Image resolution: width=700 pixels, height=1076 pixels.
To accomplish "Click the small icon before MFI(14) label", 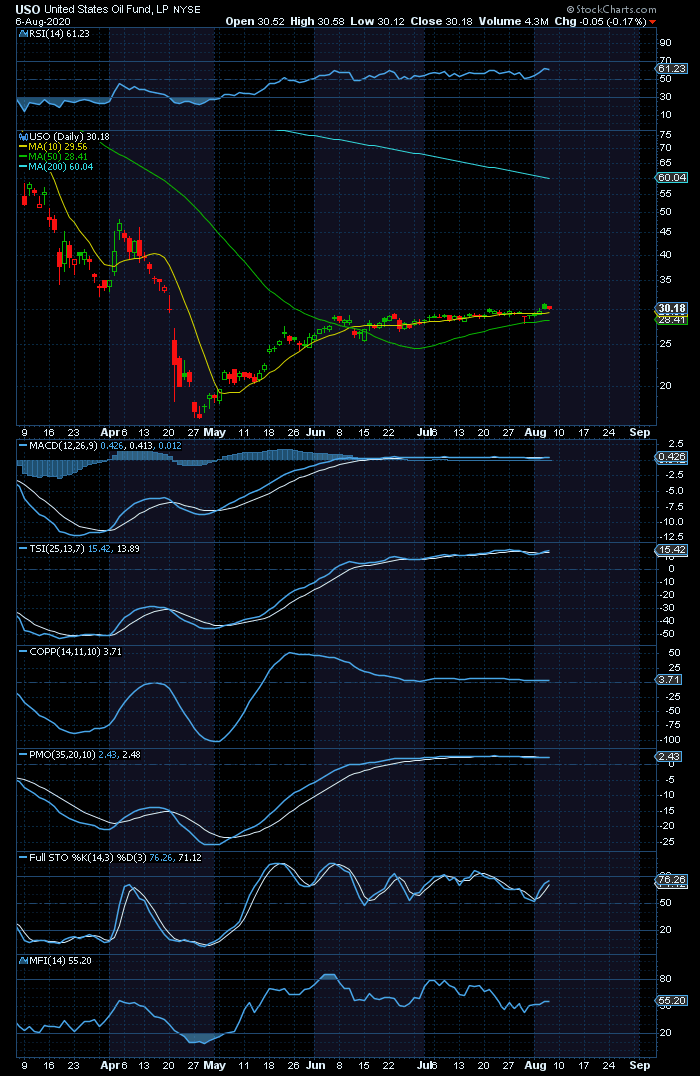I will [x=23, y=961].
